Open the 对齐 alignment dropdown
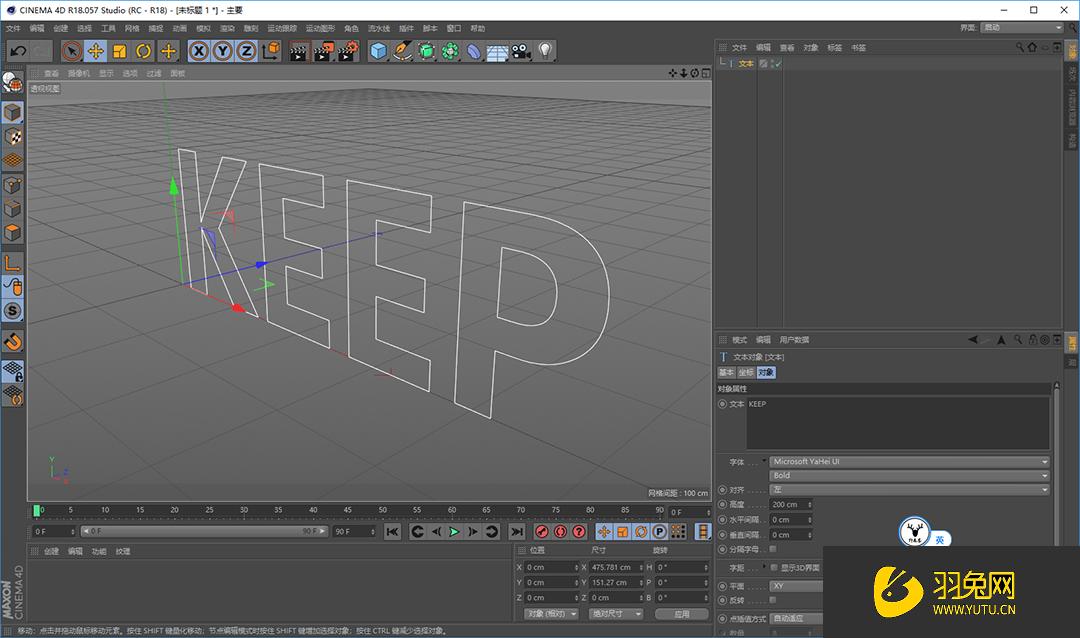This screenshot has width=1080, height=638. point(906,489)
